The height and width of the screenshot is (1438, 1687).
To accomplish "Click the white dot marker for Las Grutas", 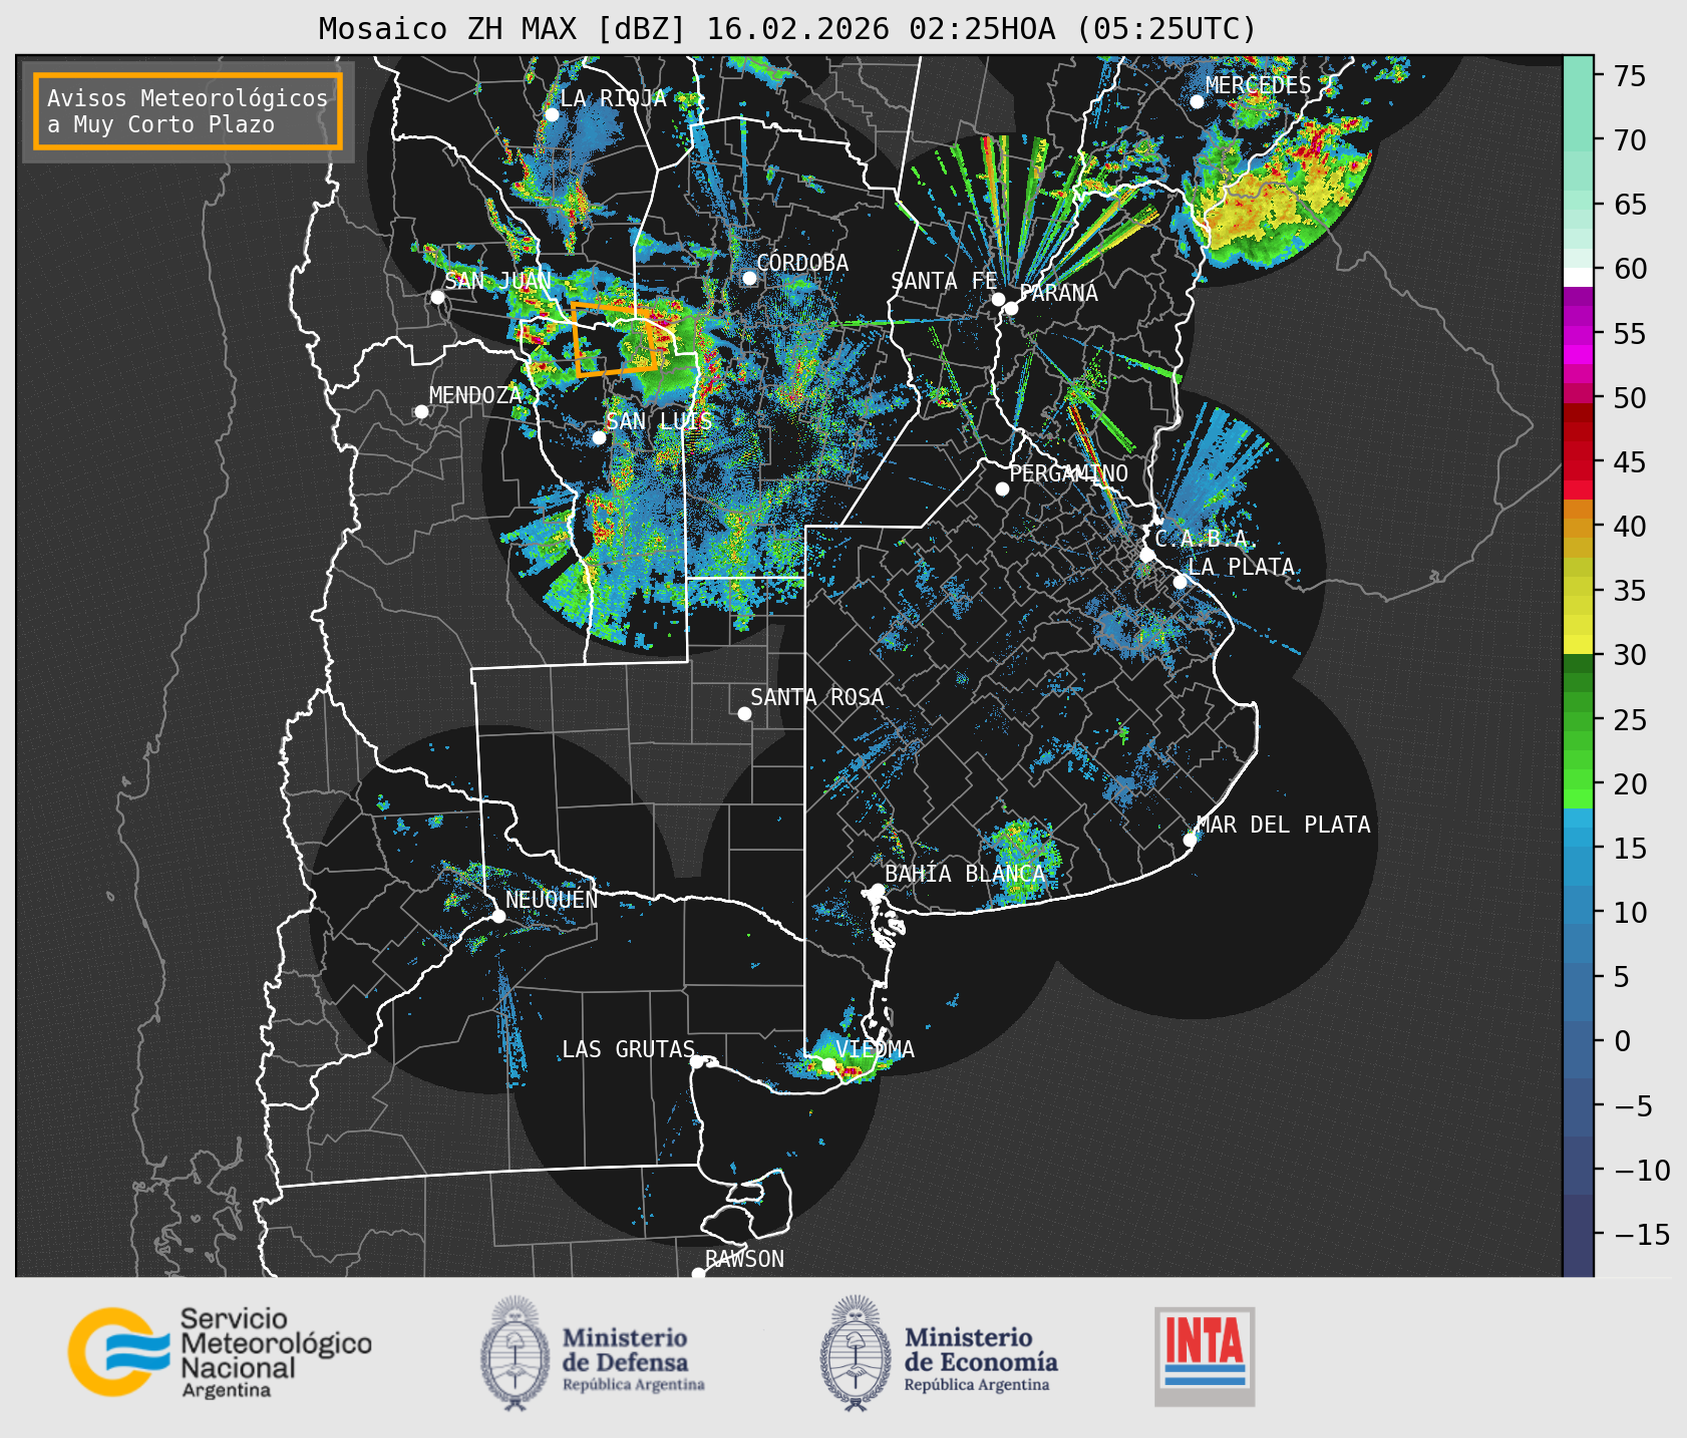I will [x=697, y=1062].
